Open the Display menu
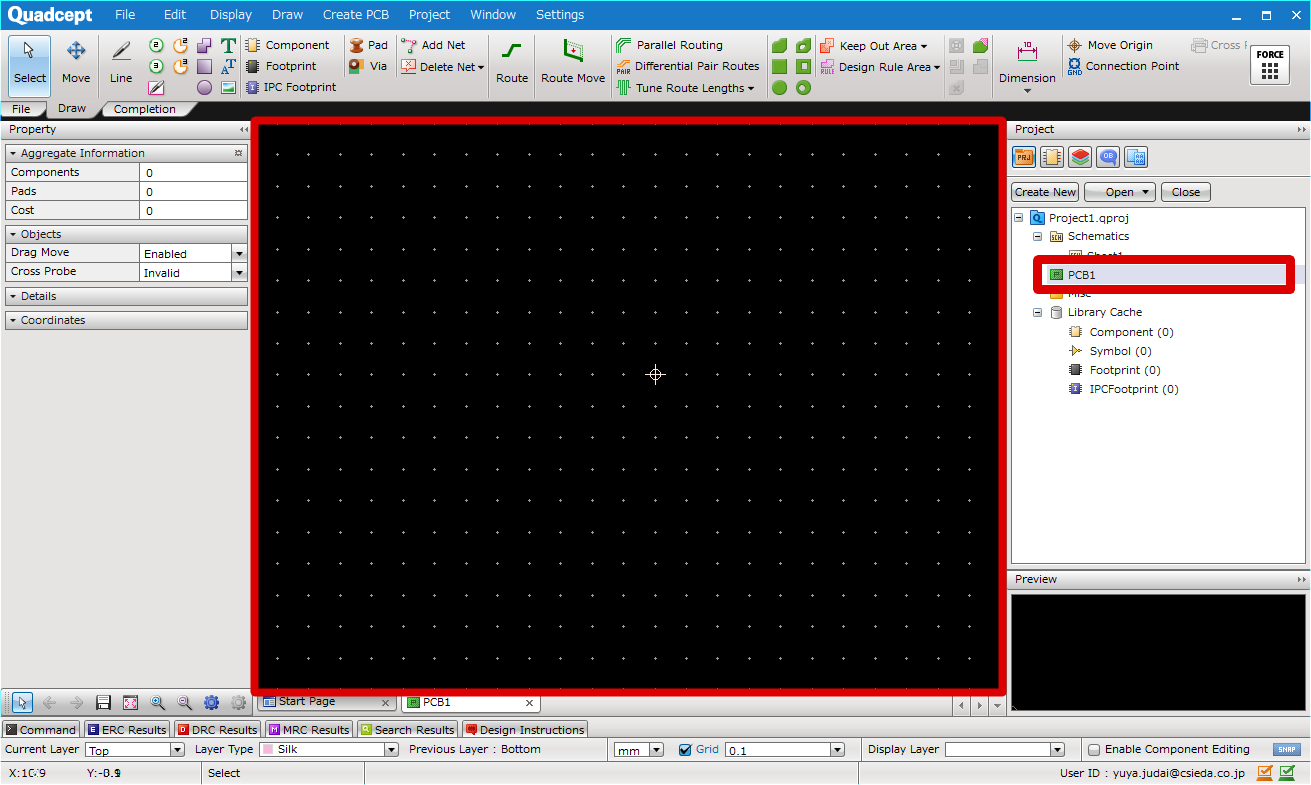Image resolution: width=1311 pixels, height=785 pixels. point(230,14)
